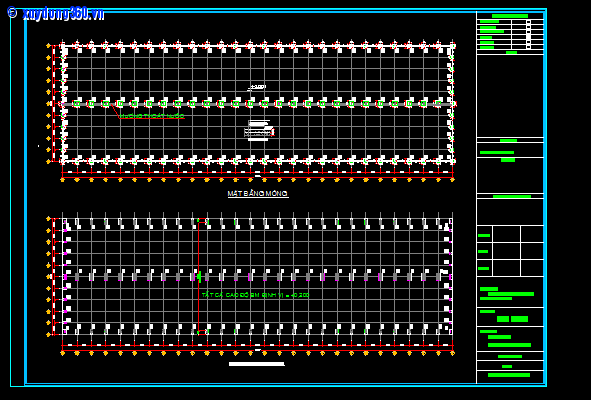Pick the red vertical section line in lower plan
The width and height of the screenshot is (591, 400).
[198, 276]
